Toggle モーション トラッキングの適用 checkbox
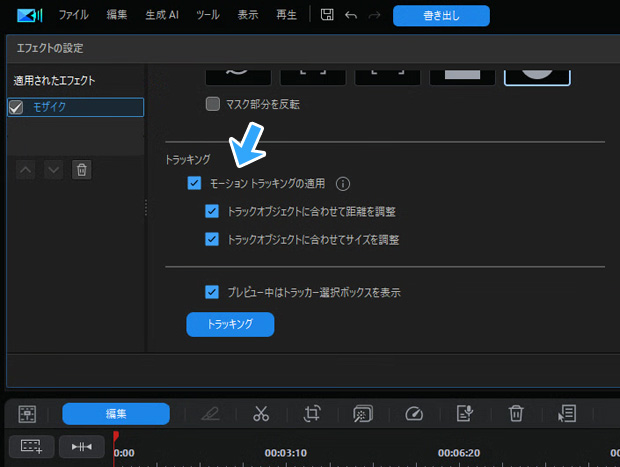 194,183
